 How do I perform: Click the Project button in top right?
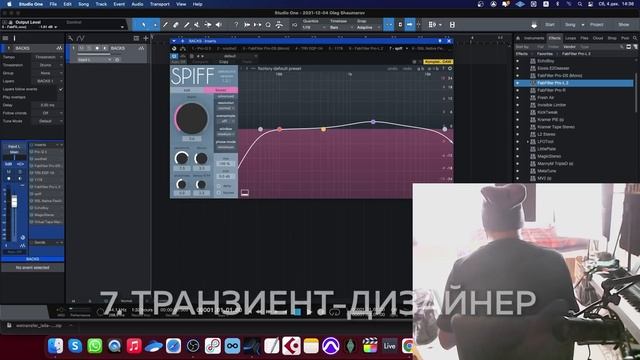(x=596, y=25)
